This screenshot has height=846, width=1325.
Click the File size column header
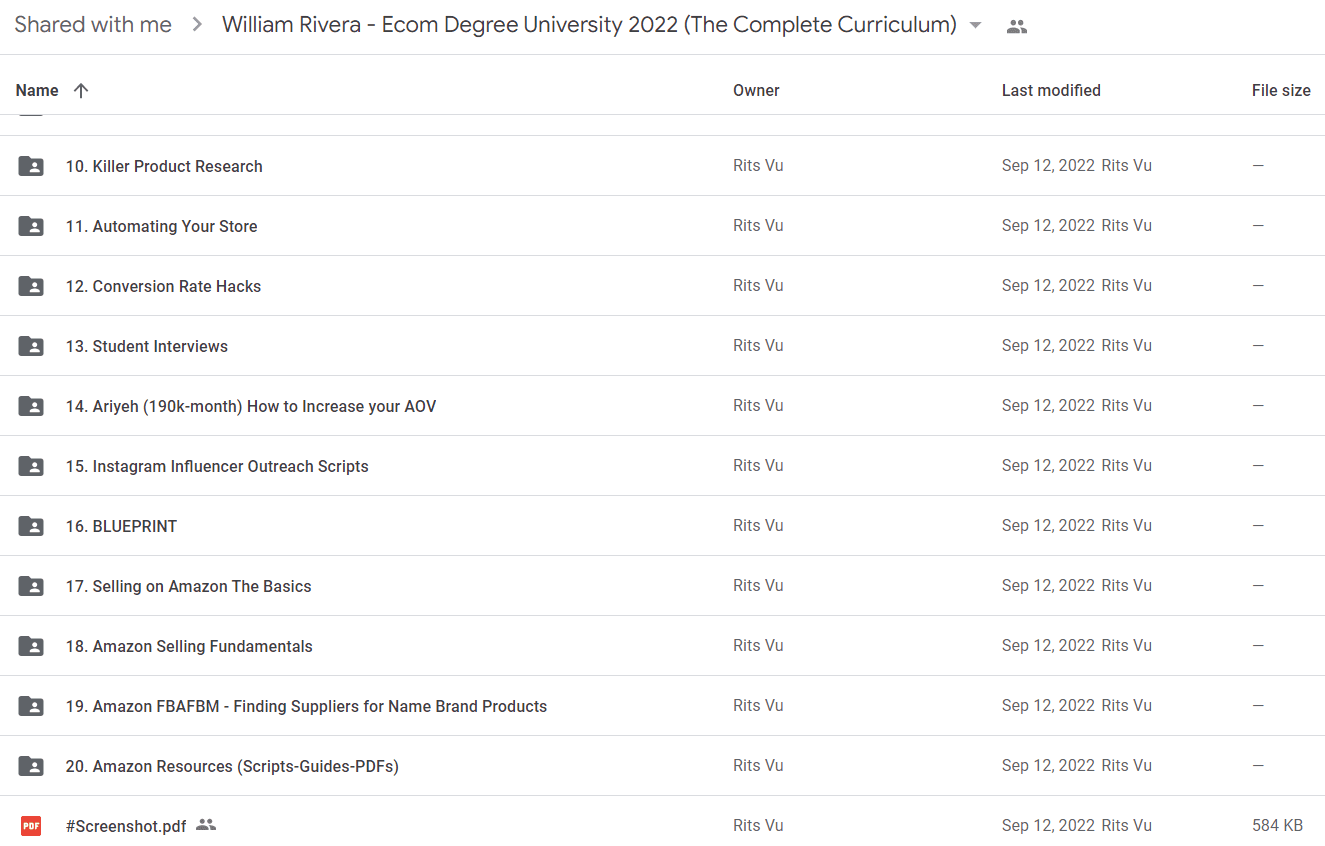pyautogui.click(x=1281, y=90)
